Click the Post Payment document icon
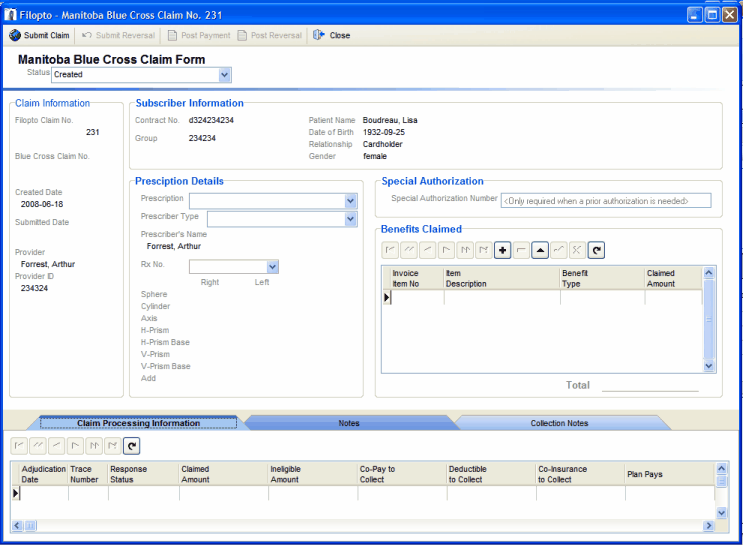The image size is (743, 545). [172, 36]
